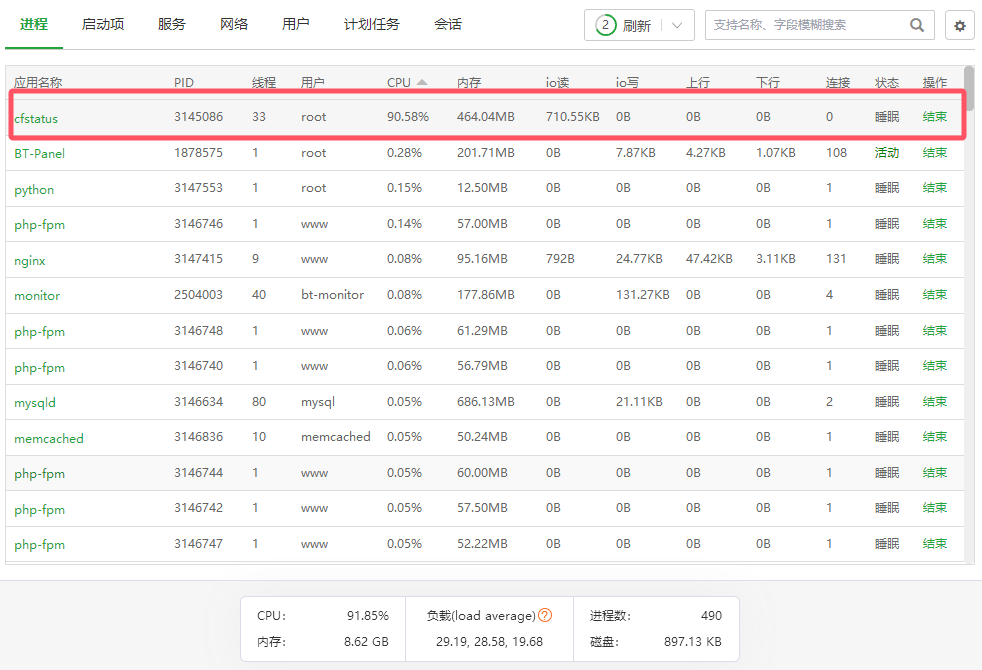Sort by the 下行 column header
982x670 pixels.
[x=768, y=82]
